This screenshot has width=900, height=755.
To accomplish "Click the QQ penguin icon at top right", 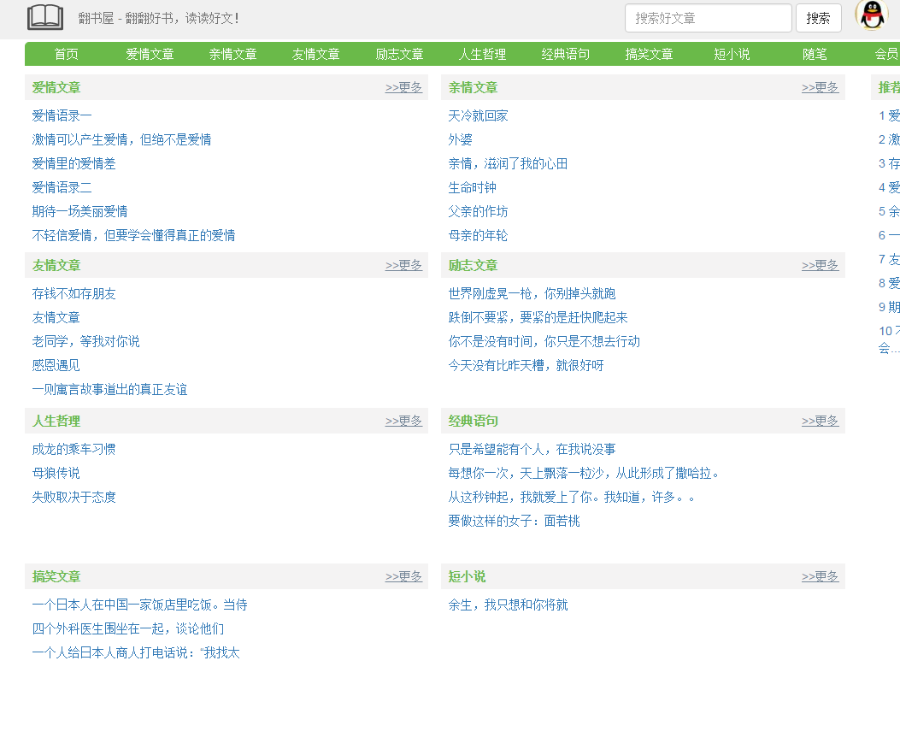I will click(x=871, y=16).
